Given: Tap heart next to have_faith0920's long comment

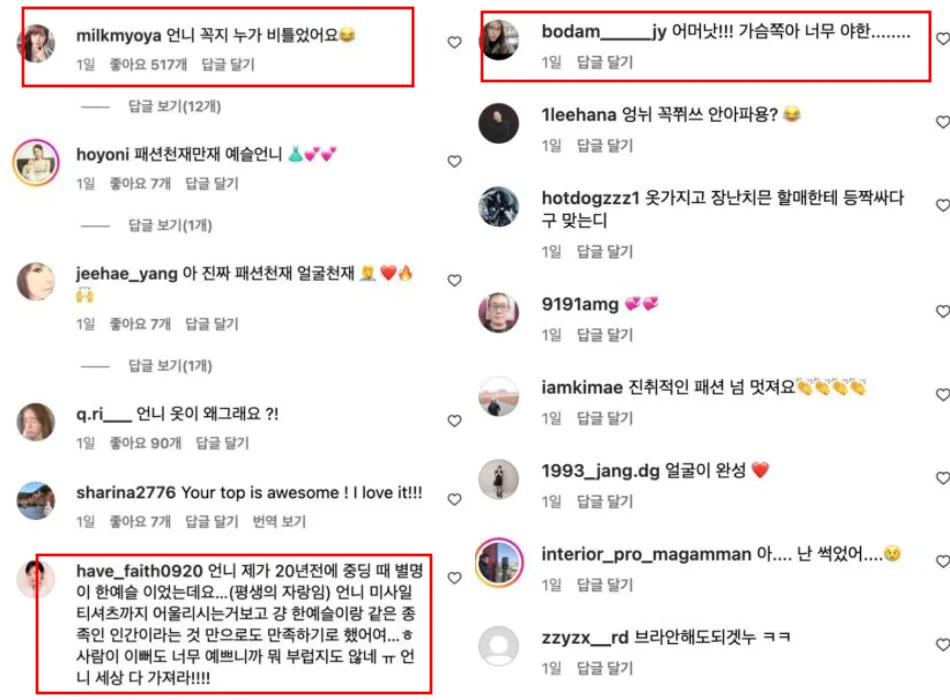Looking at the screenshot, I should [454, 578].
